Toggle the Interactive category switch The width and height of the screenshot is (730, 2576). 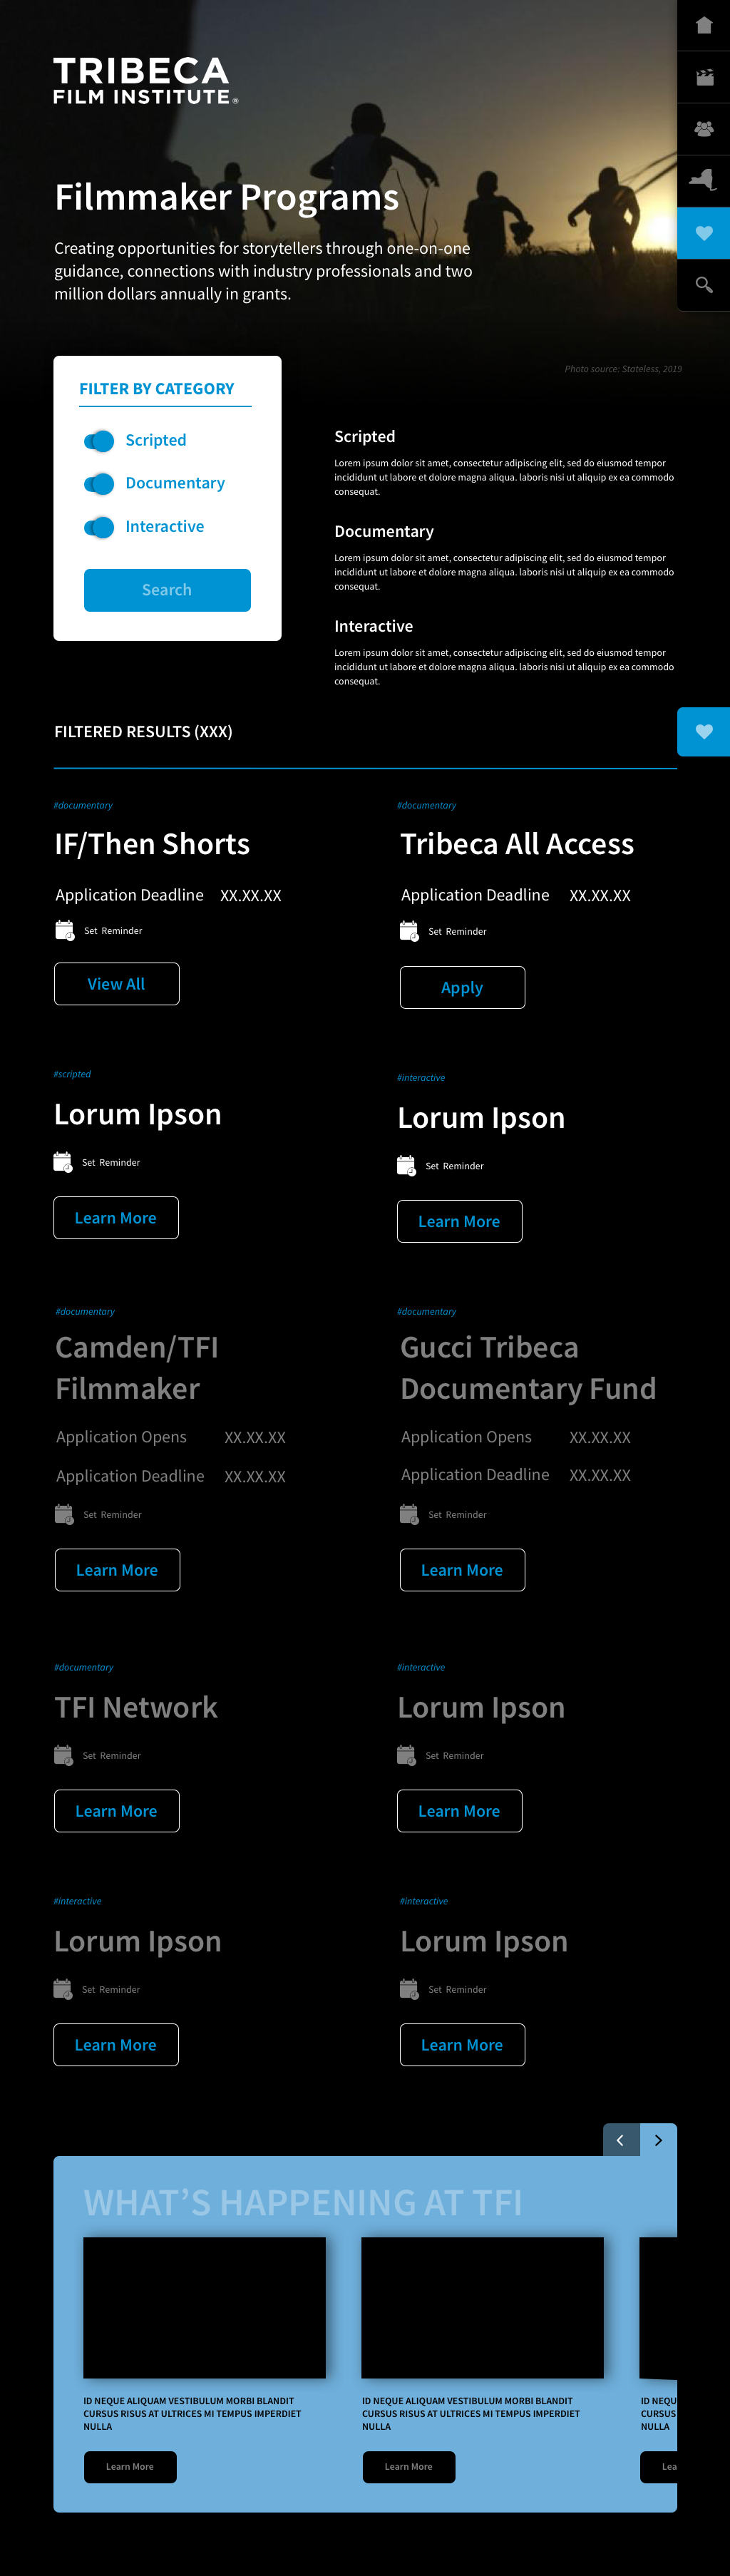tap(99, 526)
